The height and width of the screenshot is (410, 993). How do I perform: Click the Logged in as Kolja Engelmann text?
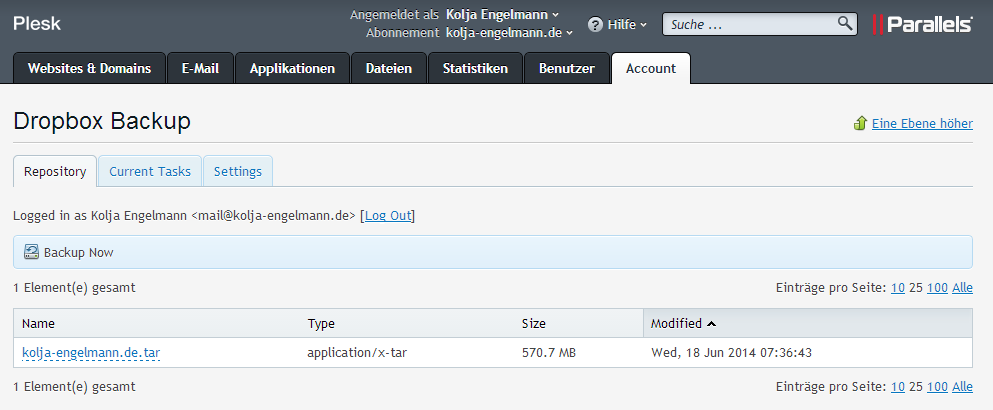[x=99, y=215]
